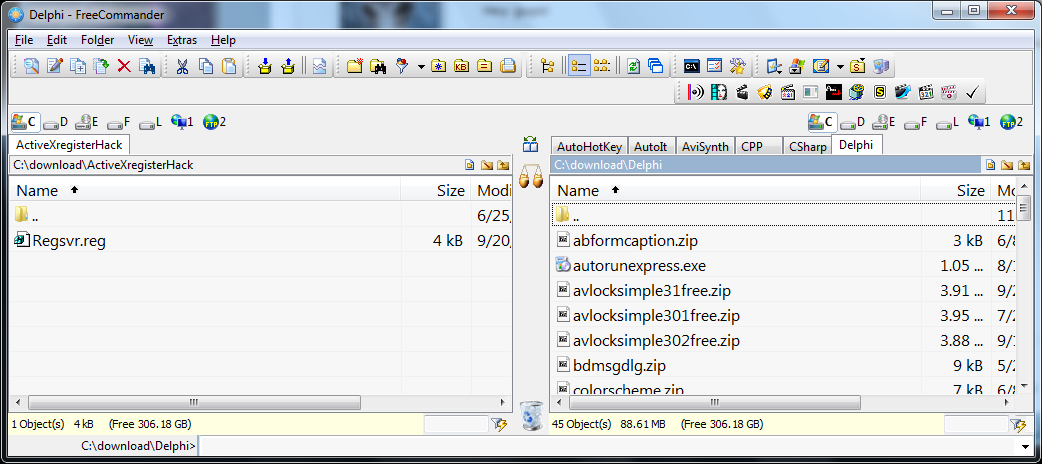Switch to the CSharp tab
1042x464 pixels.
click(807, 146)
